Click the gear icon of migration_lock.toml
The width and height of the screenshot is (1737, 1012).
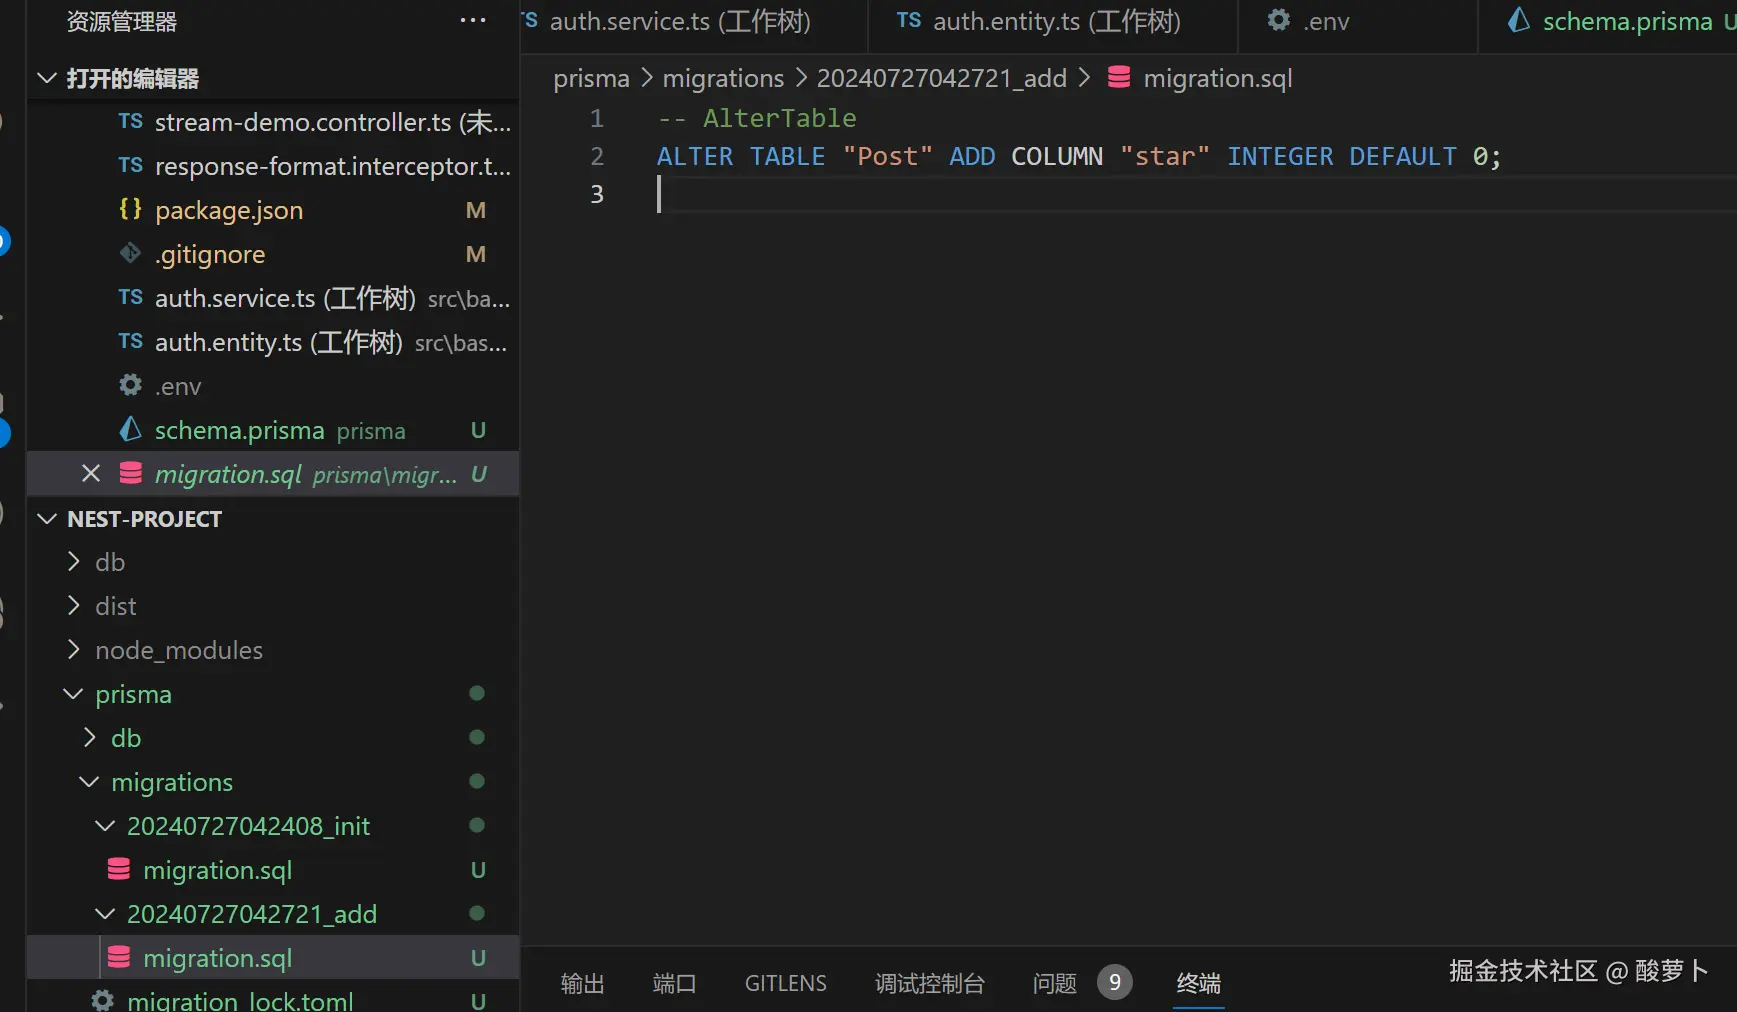click(x=103, y=1000)
